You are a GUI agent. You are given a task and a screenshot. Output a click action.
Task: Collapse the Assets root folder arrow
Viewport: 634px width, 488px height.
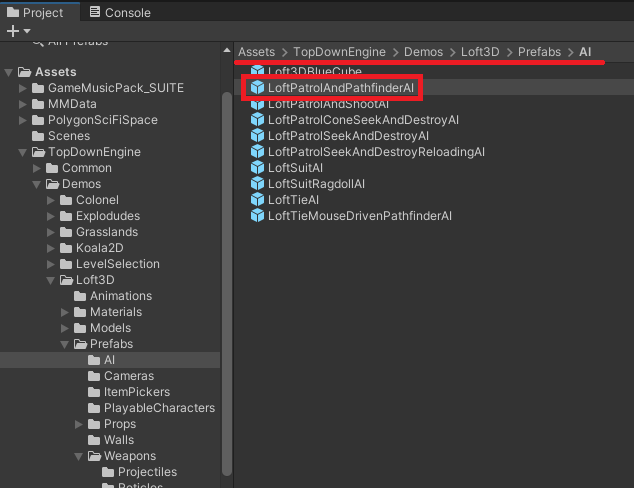8,72
